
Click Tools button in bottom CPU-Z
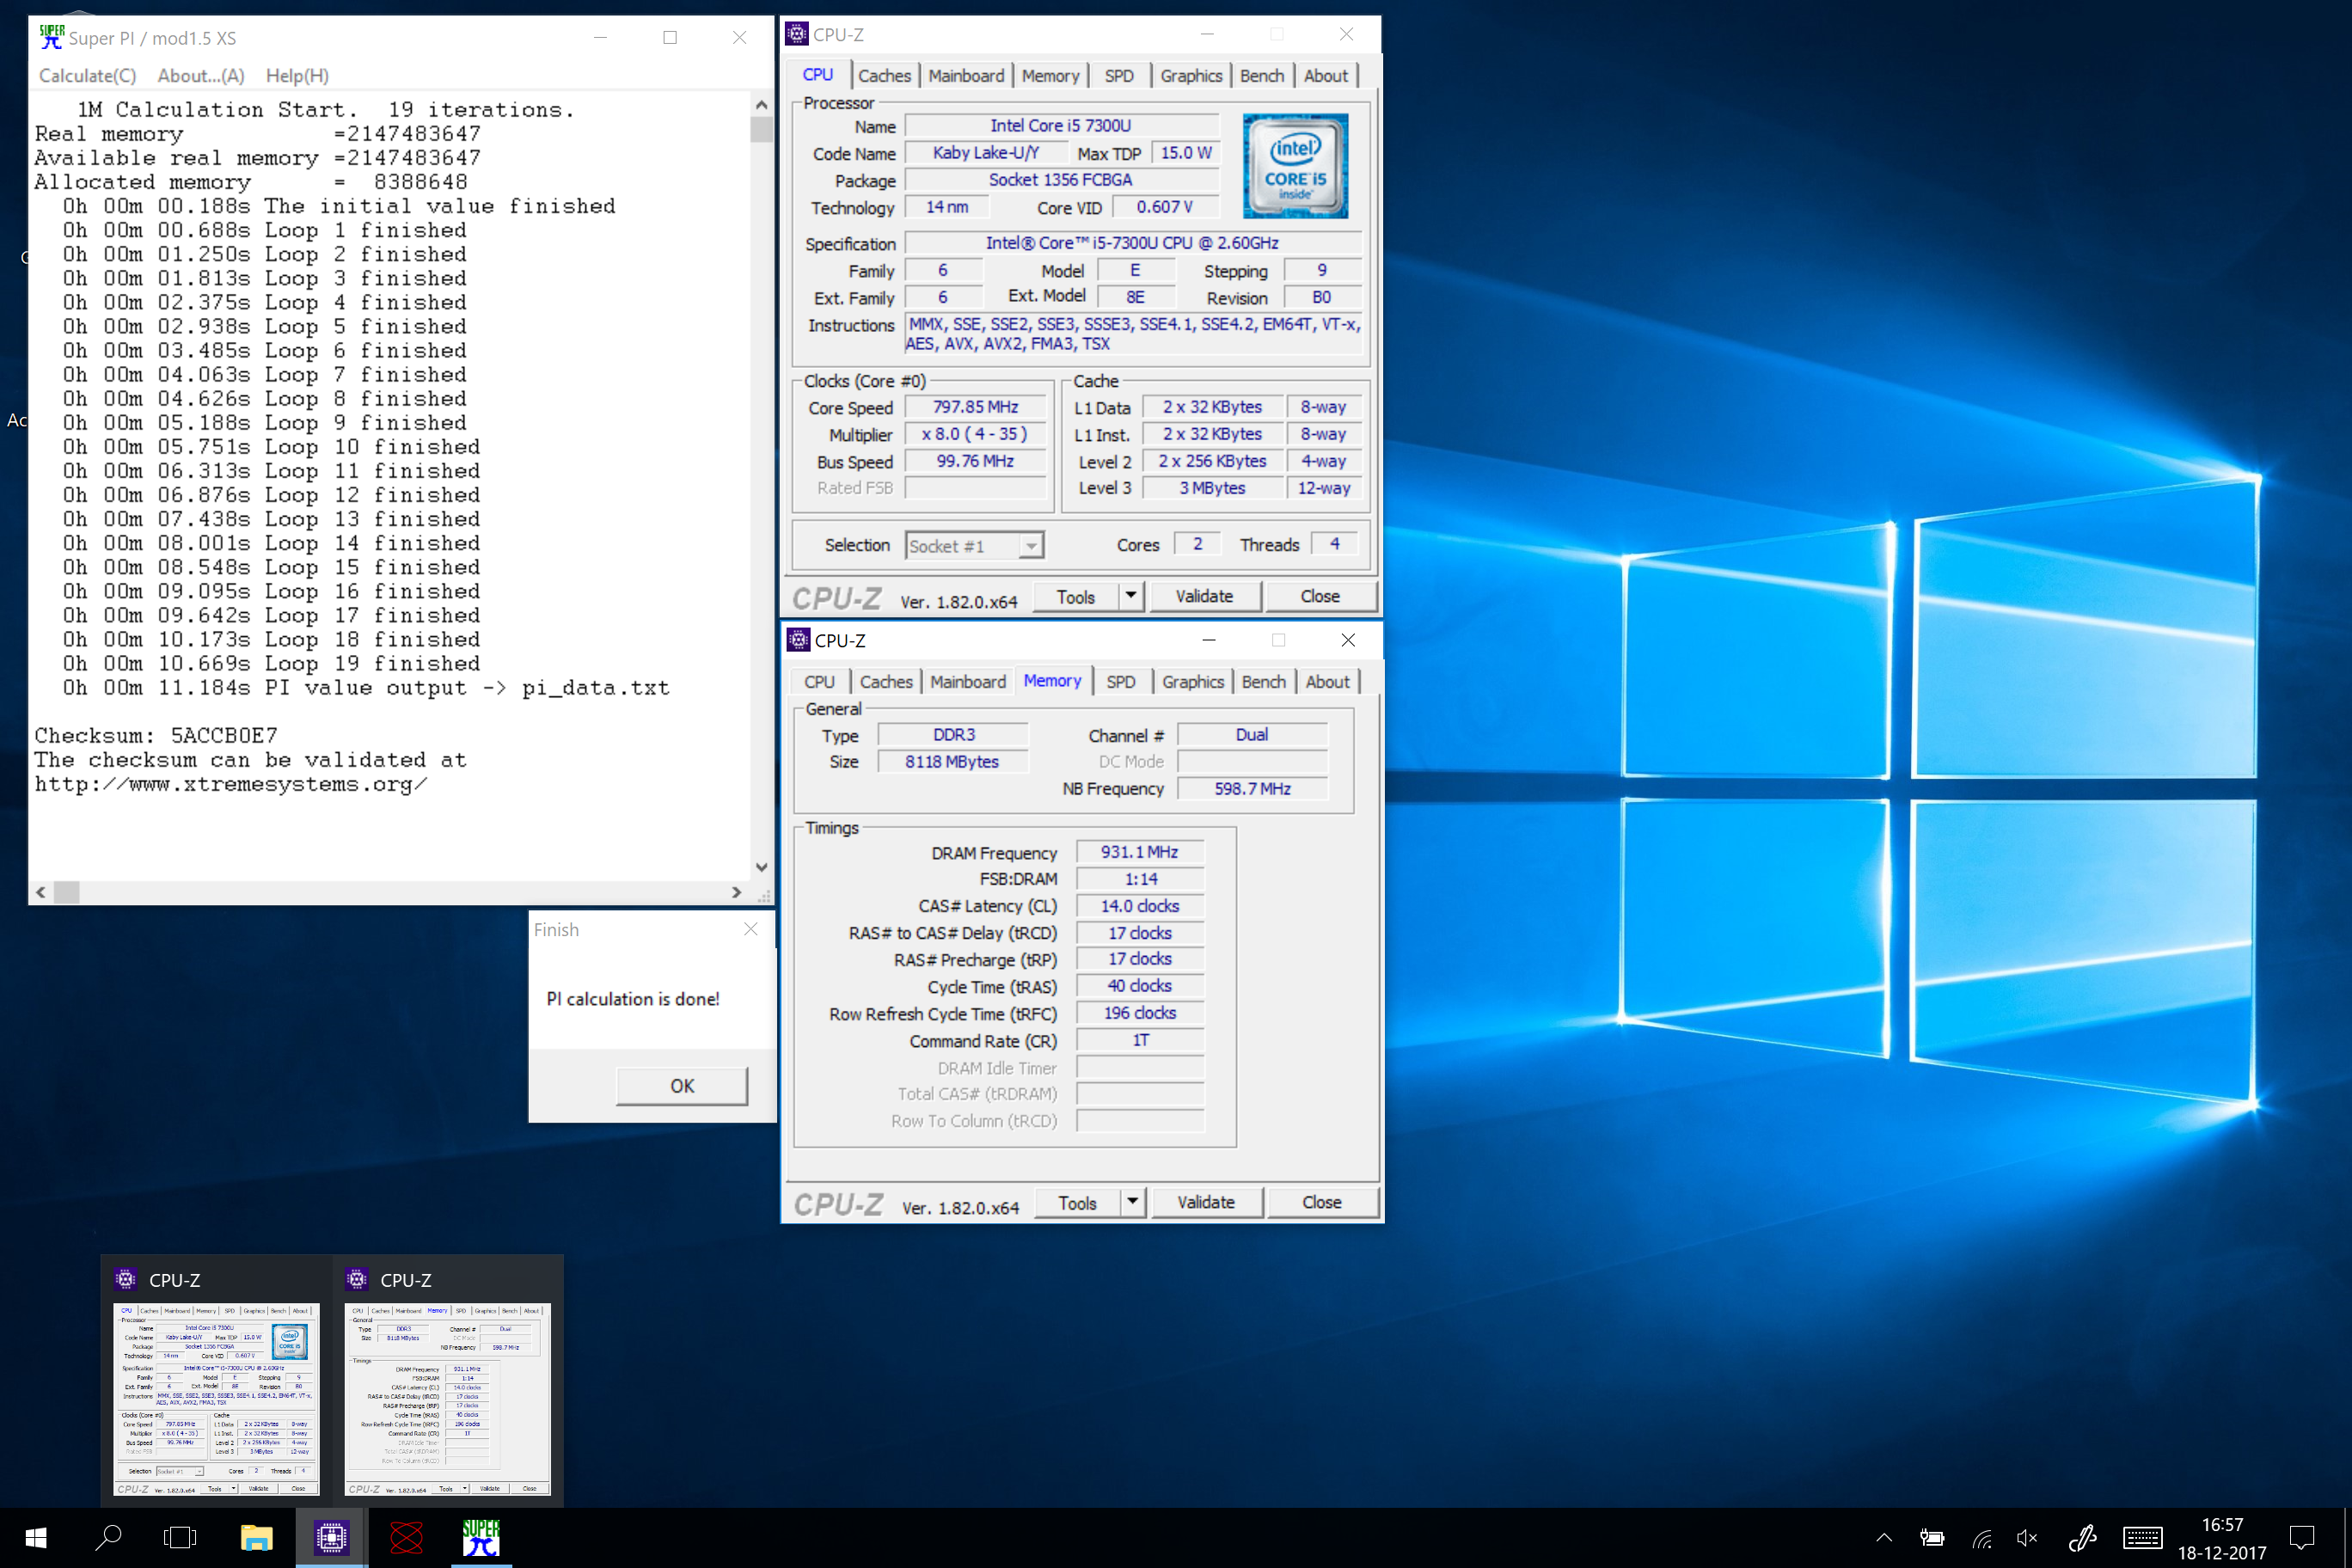(1078, 1203)
